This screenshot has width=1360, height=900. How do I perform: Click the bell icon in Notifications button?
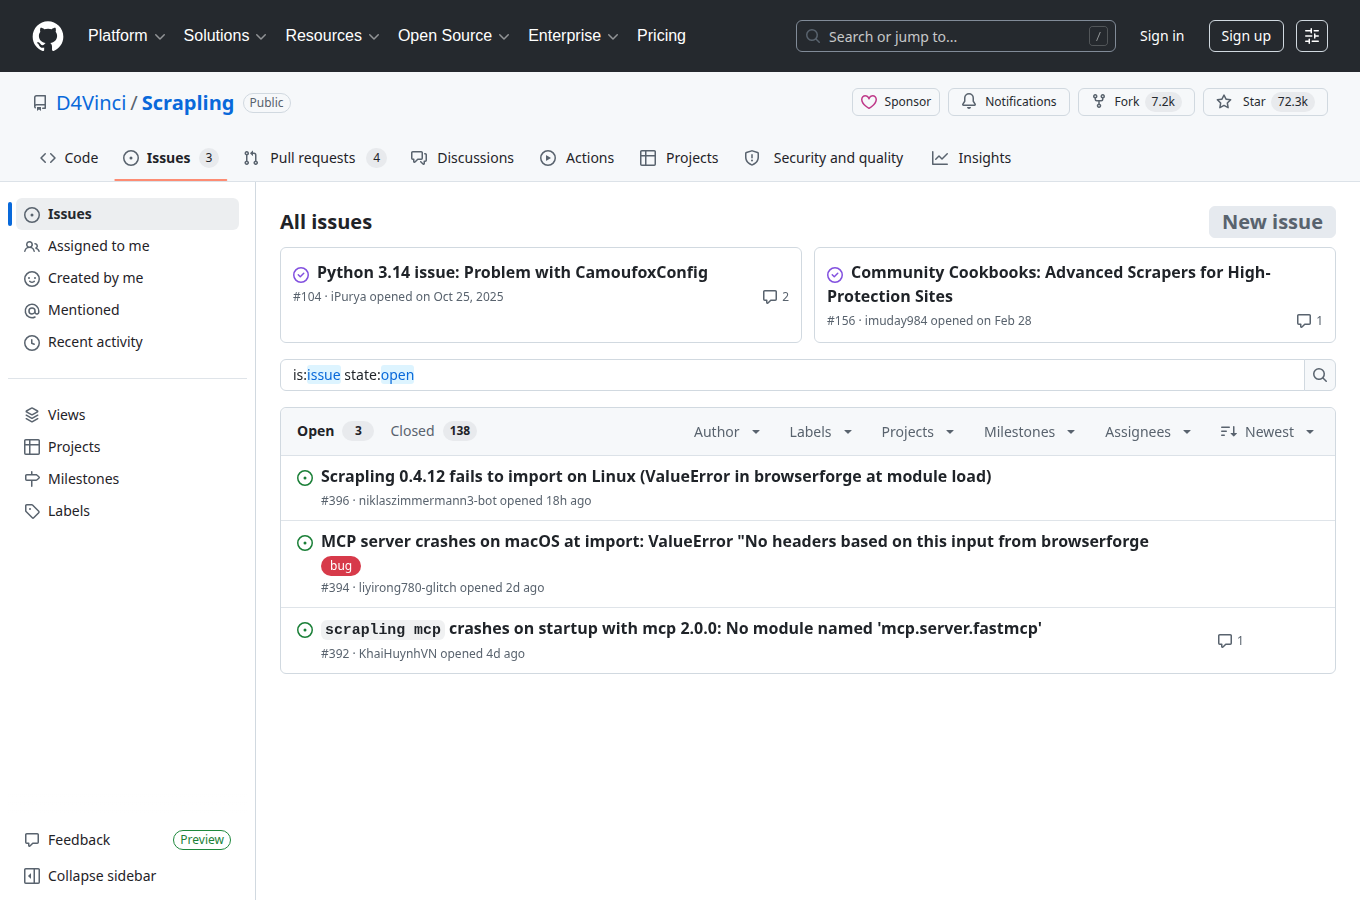tap(969, 102)
